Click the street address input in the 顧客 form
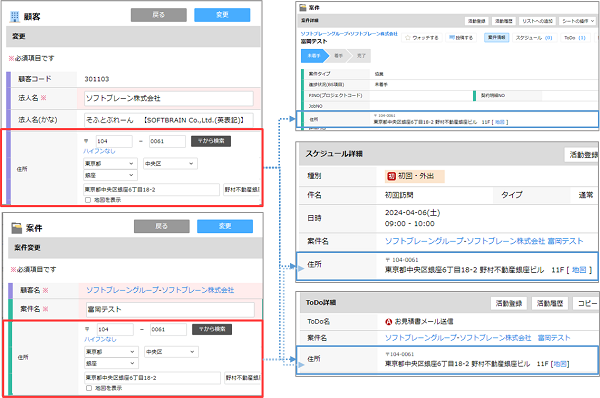Screen dimensions: 600x398 click(x=152, y=189)
